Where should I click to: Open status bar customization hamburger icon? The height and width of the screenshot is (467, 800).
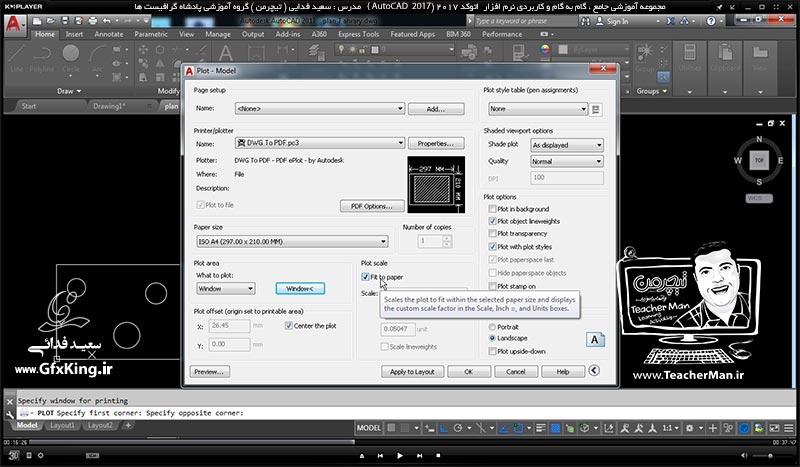tap(789, 428)
